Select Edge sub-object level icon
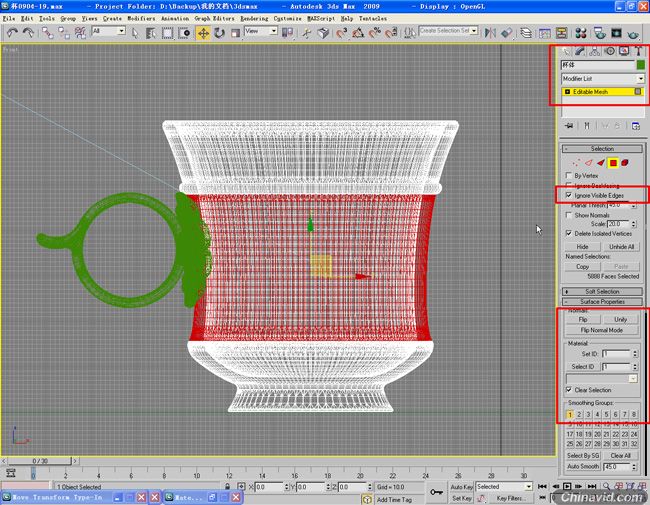Viewport: 650px width, 505px height. [x=588, y=163]
